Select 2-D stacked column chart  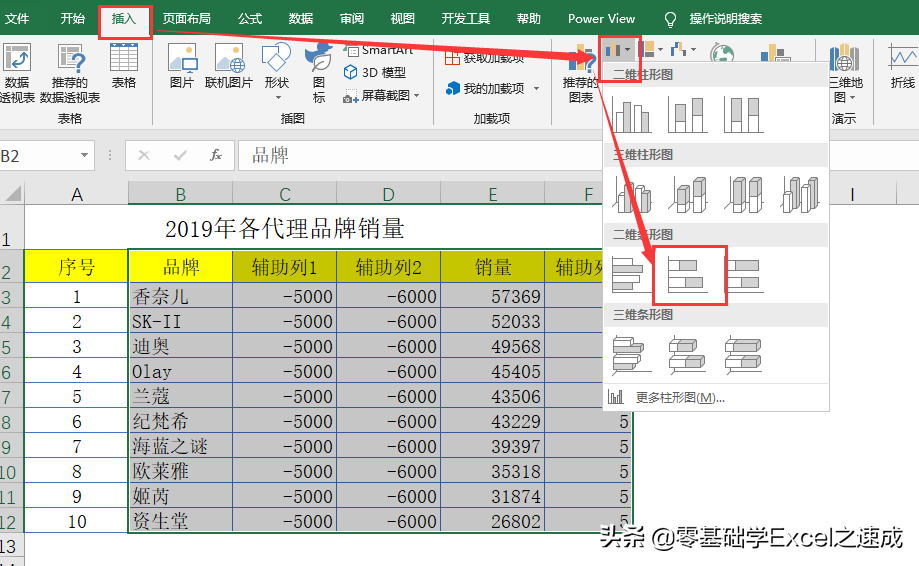tap(687, 114)
